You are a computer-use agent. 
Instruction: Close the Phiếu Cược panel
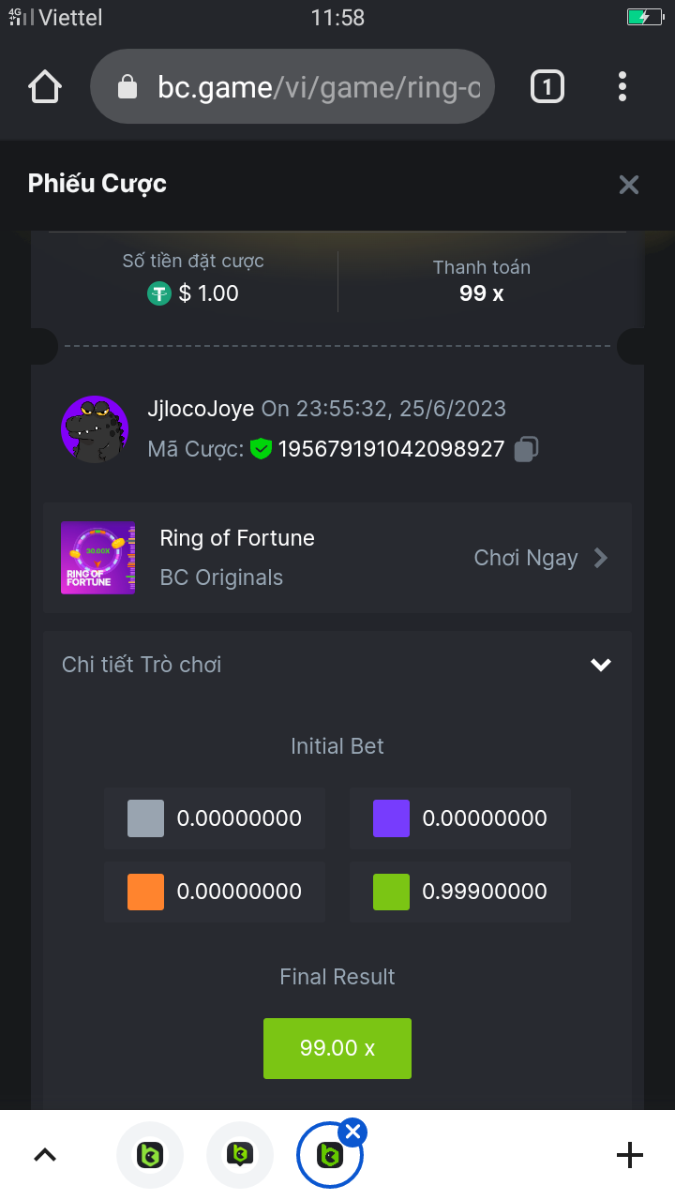pos(628,184)
